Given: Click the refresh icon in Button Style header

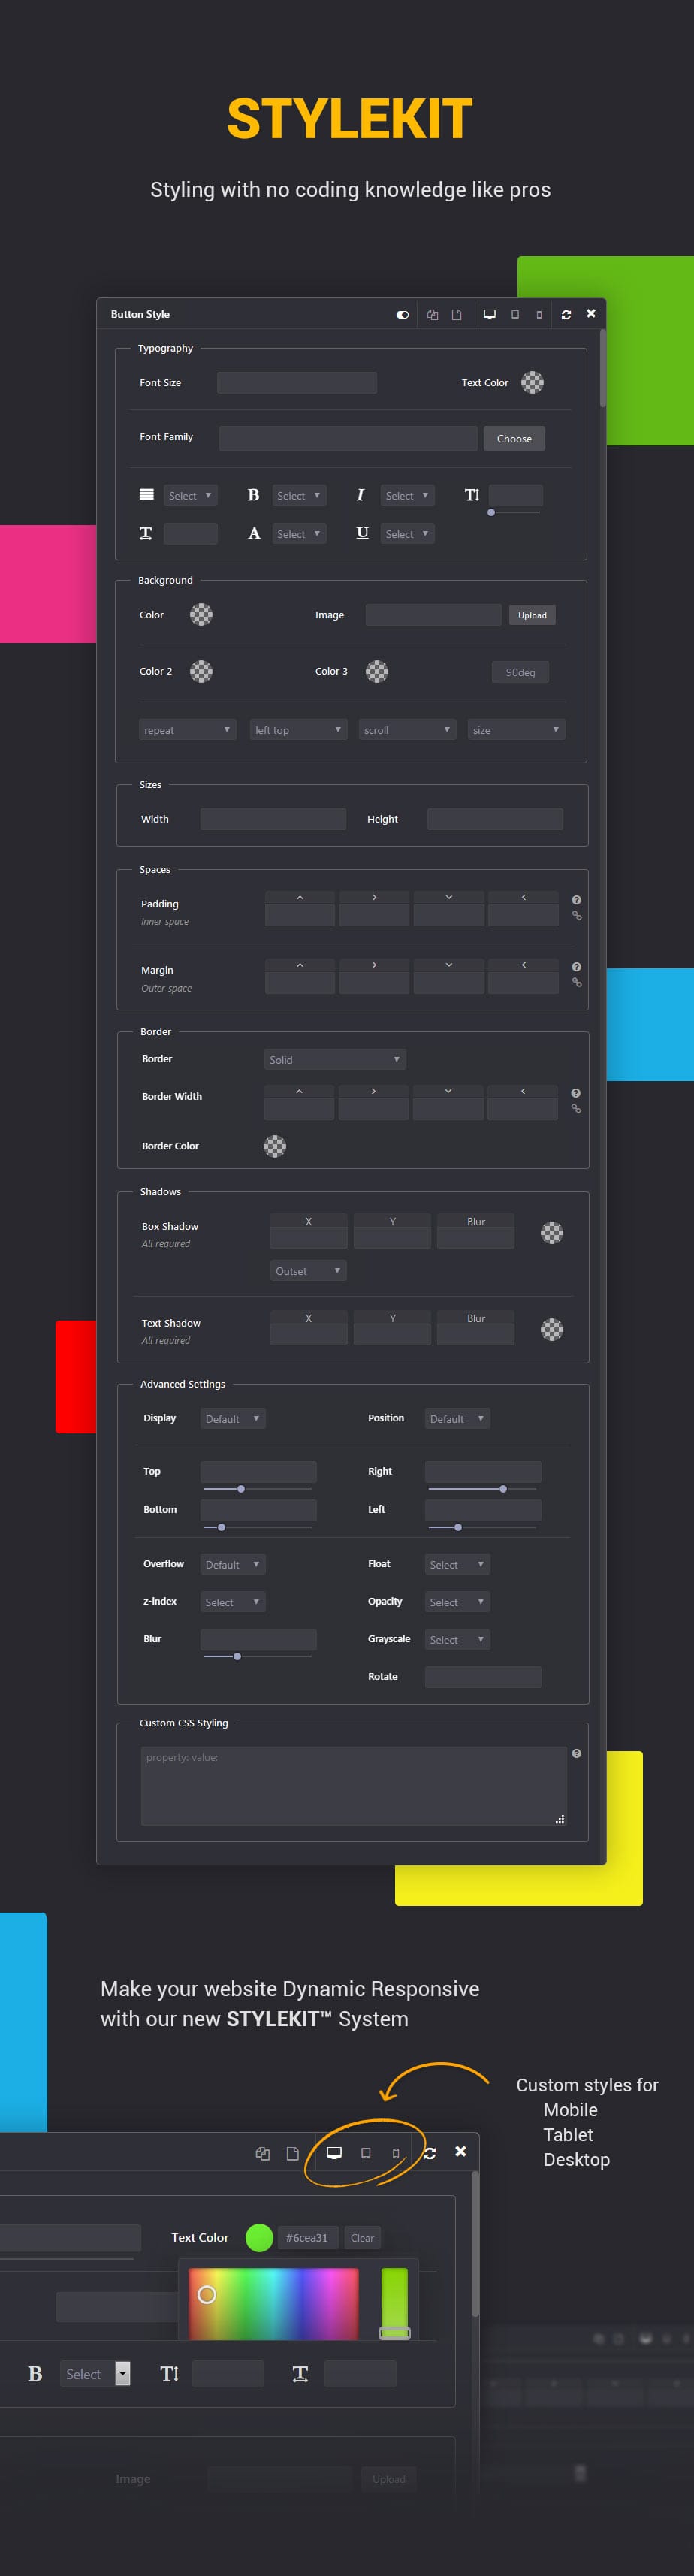Looking at the screenshot, I should pos(566,314).
